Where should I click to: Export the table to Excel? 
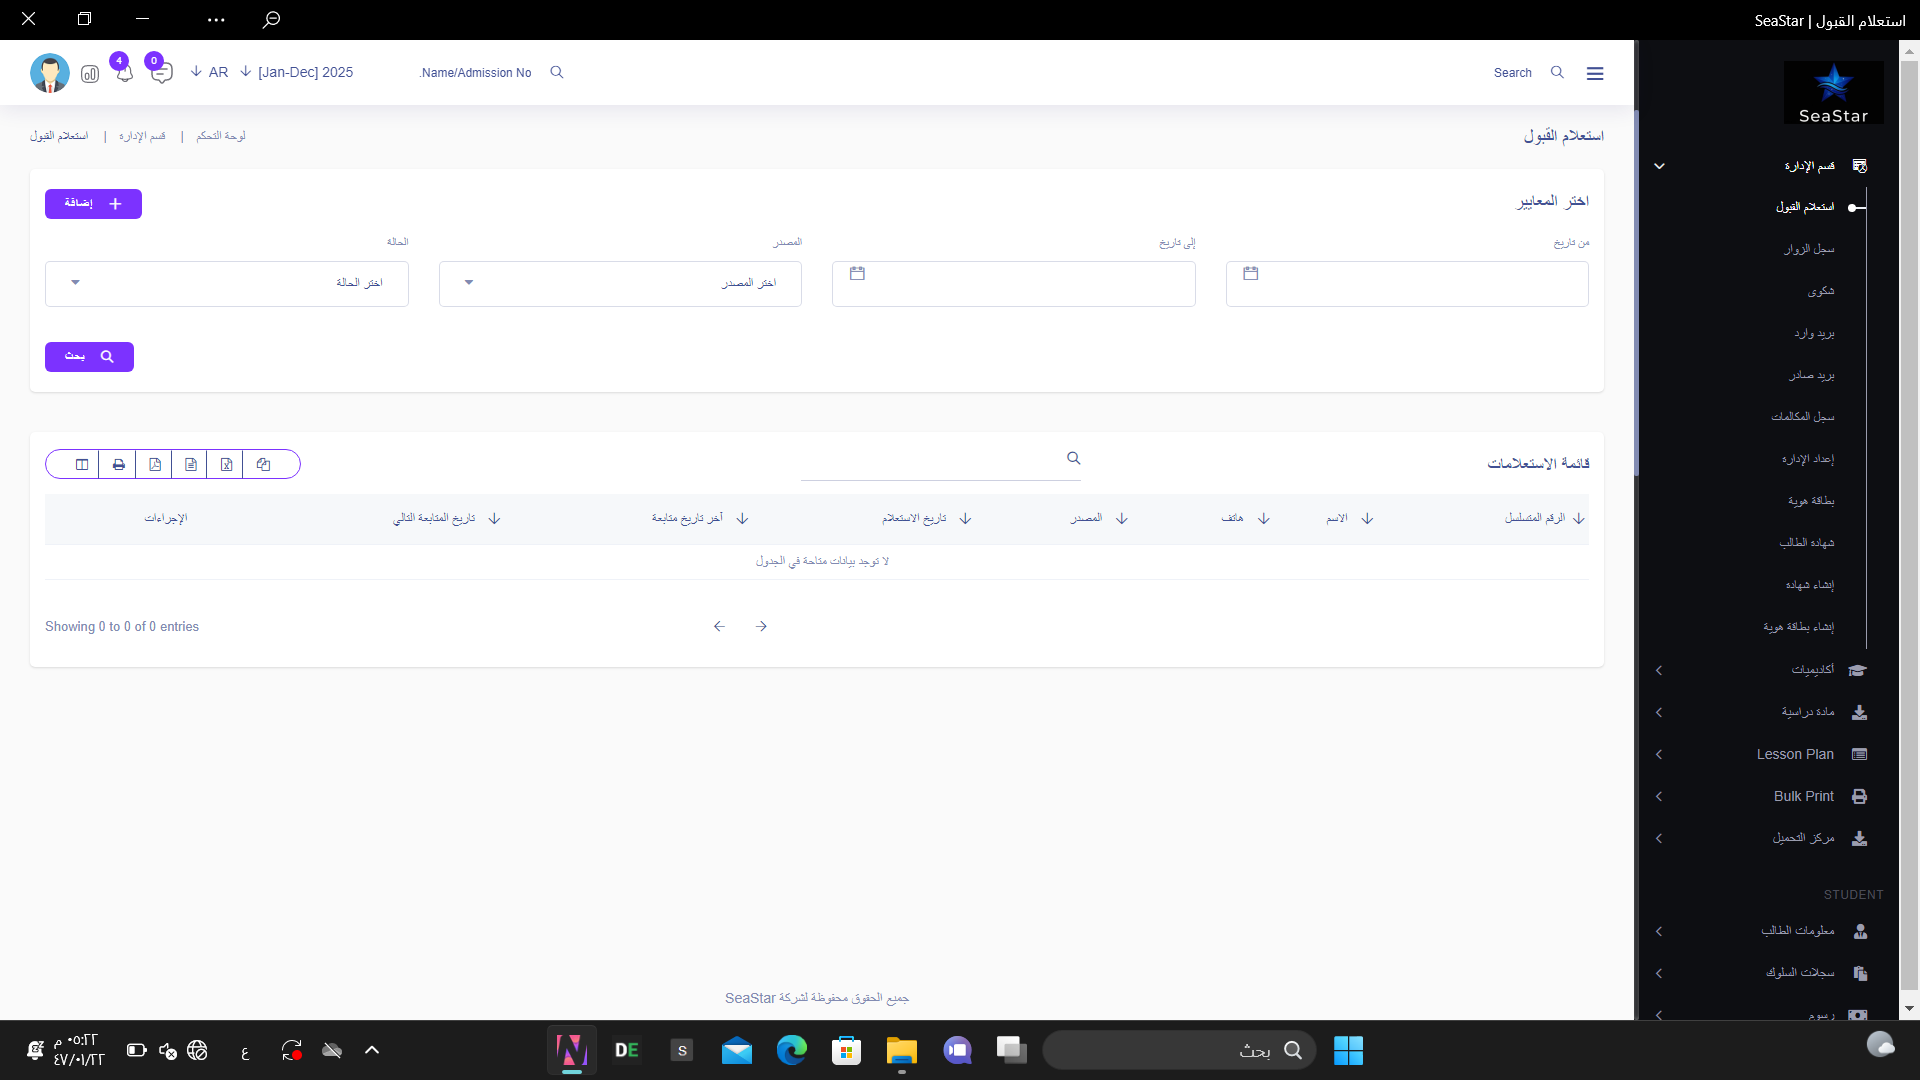click(227, 464)
